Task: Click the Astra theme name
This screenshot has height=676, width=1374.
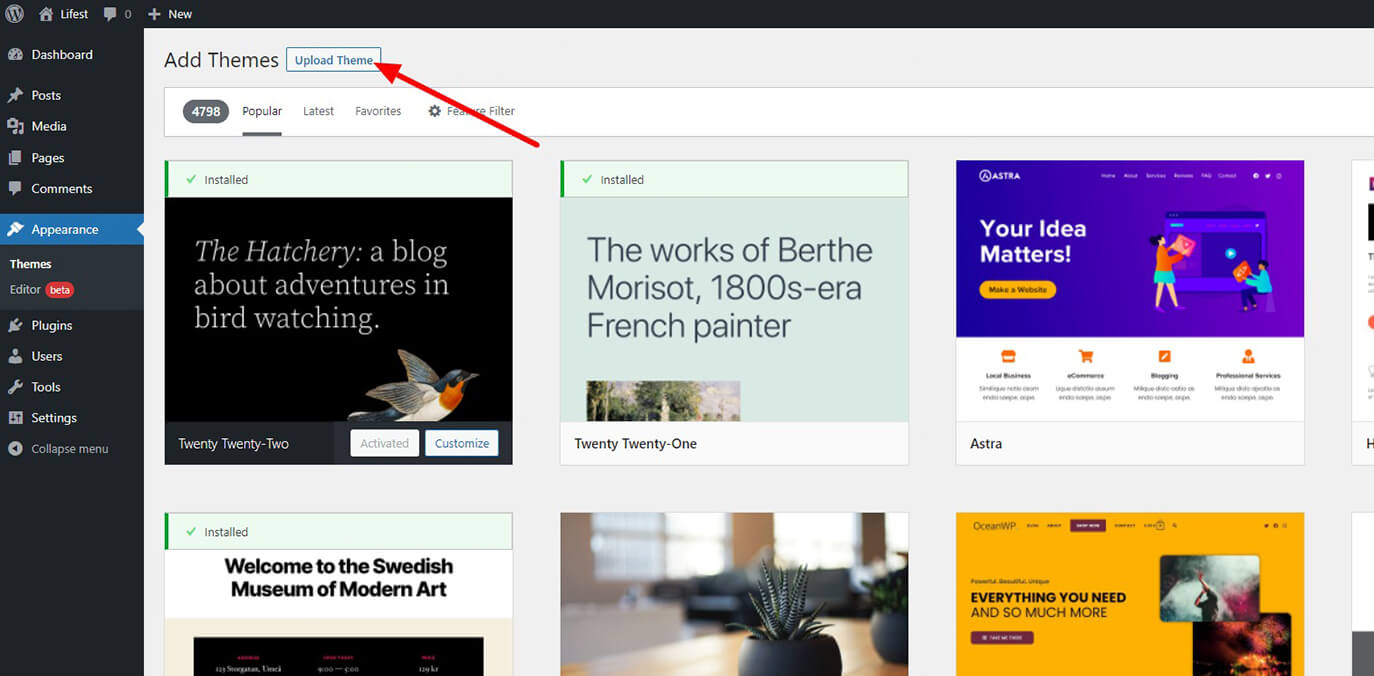Action: tap(986, 443)
